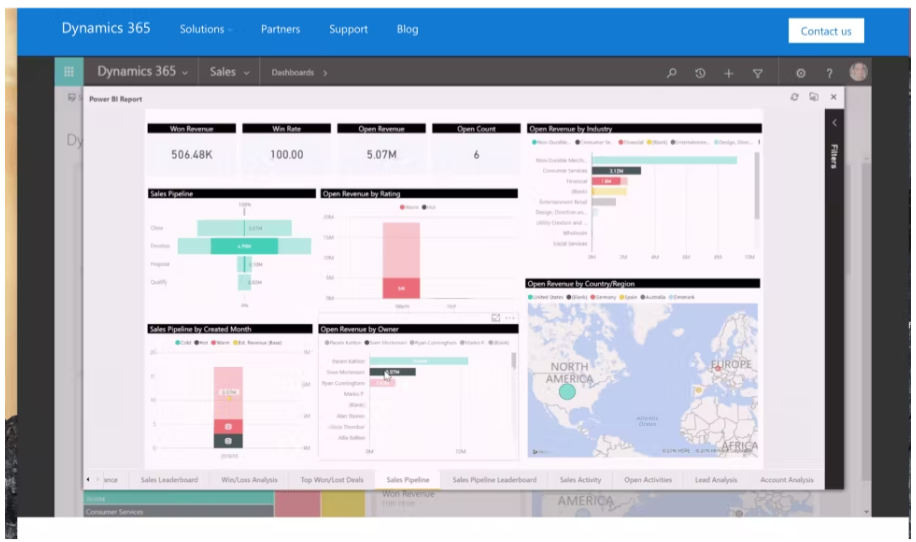
Task: Open the Account Analysis tab
Action: [786, 480]
